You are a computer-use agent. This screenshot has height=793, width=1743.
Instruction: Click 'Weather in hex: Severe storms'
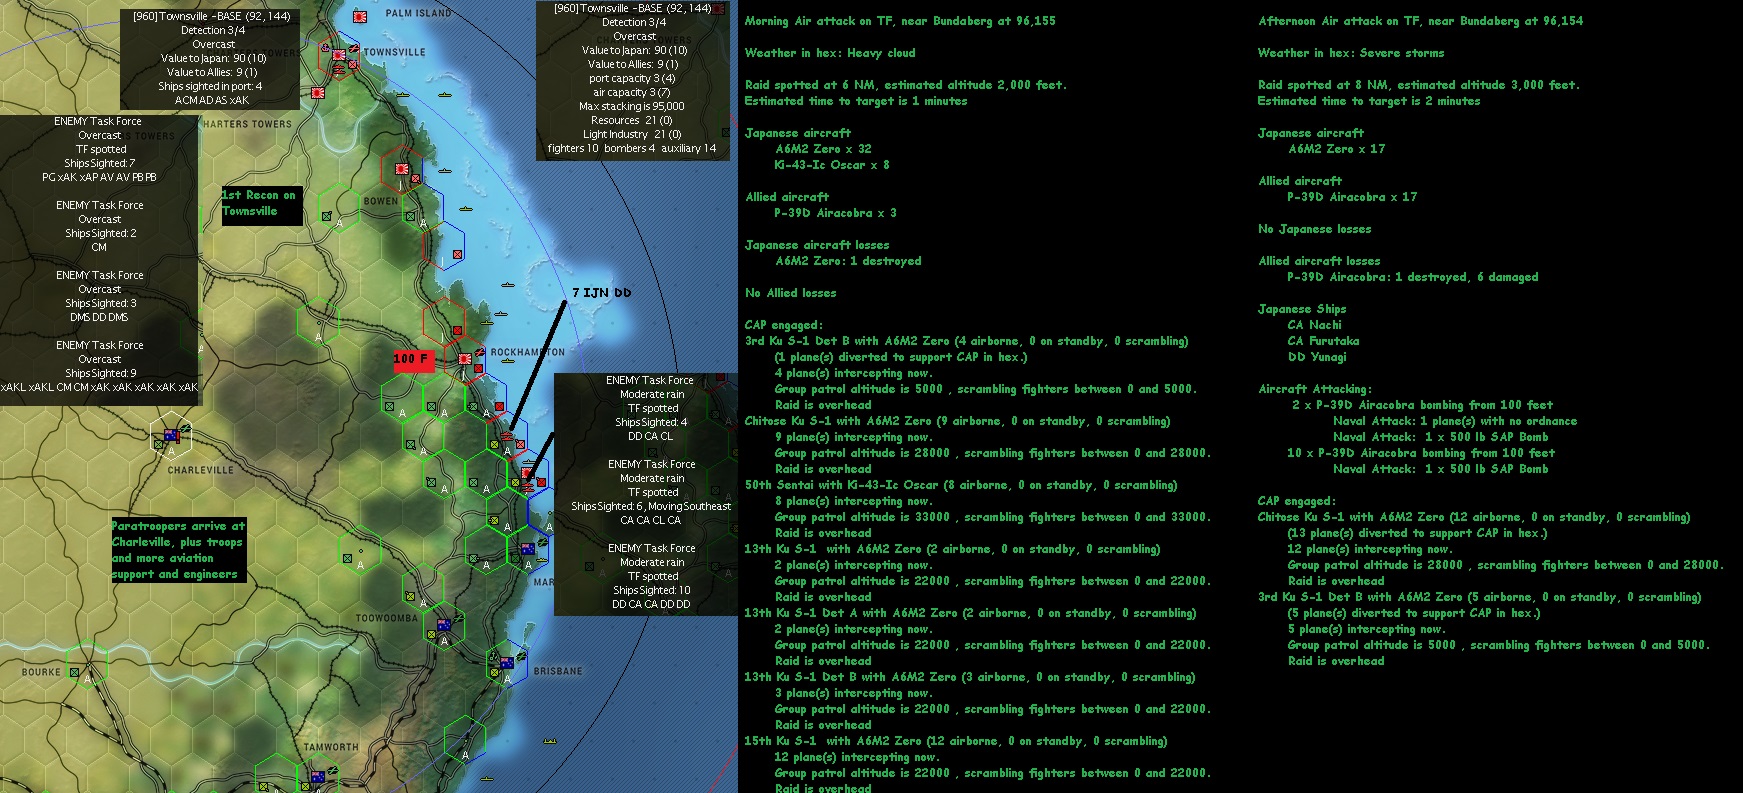click(x=1351, y=53)
